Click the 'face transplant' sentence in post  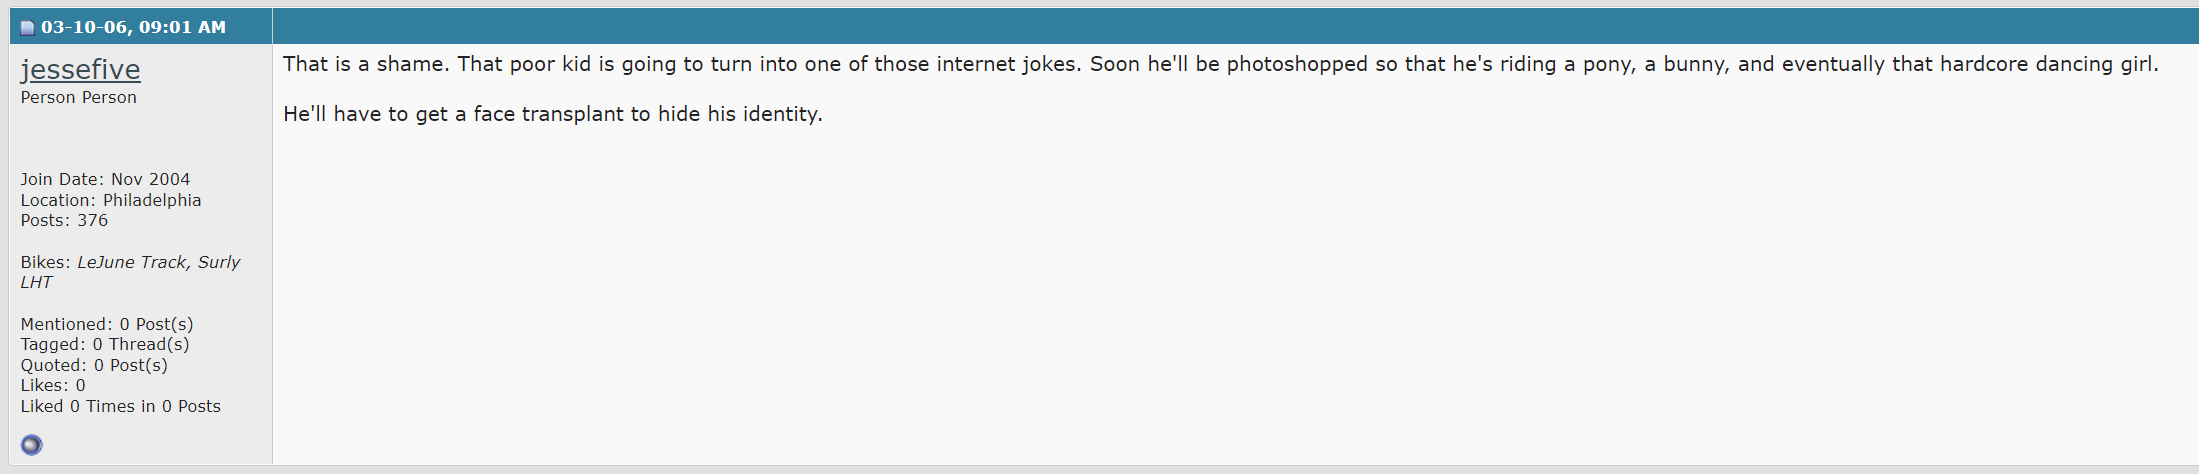point(552,114)
